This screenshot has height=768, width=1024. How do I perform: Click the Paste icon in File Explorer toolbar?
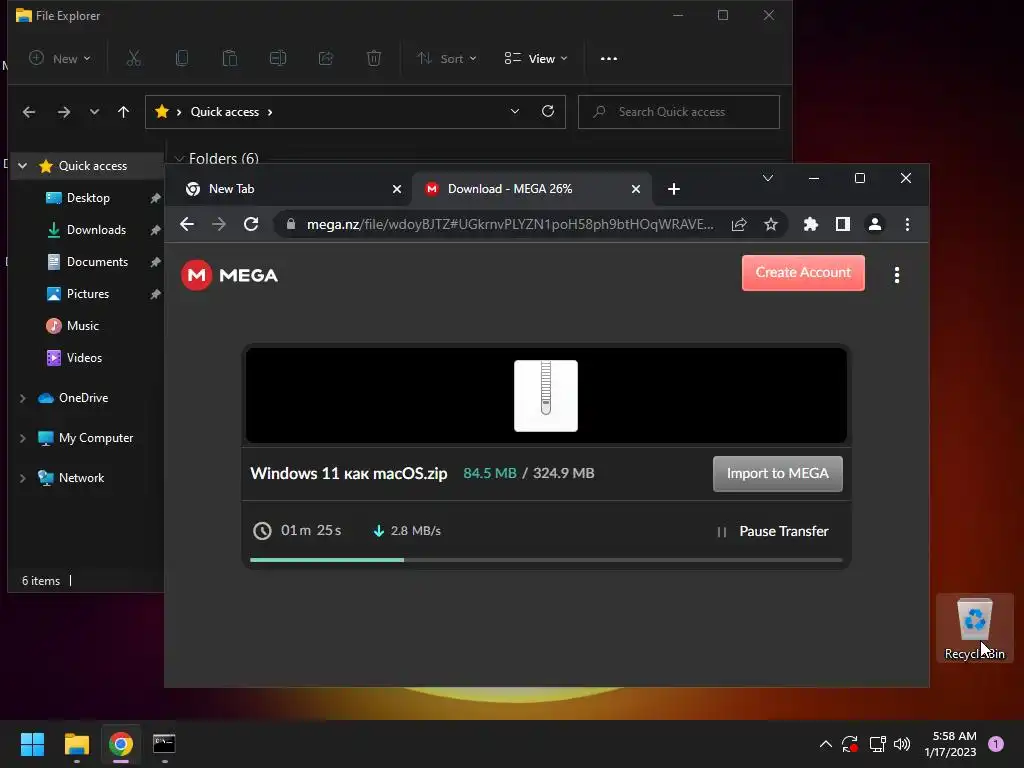pos(230,59)
